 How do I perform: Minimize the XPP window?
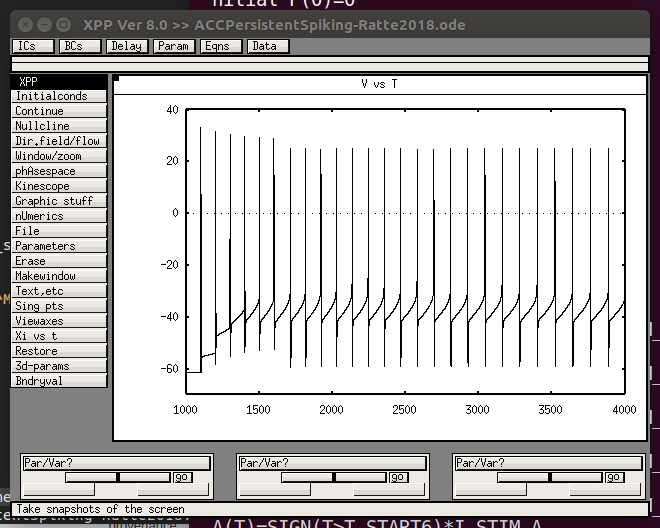click(x=45, y=25)
